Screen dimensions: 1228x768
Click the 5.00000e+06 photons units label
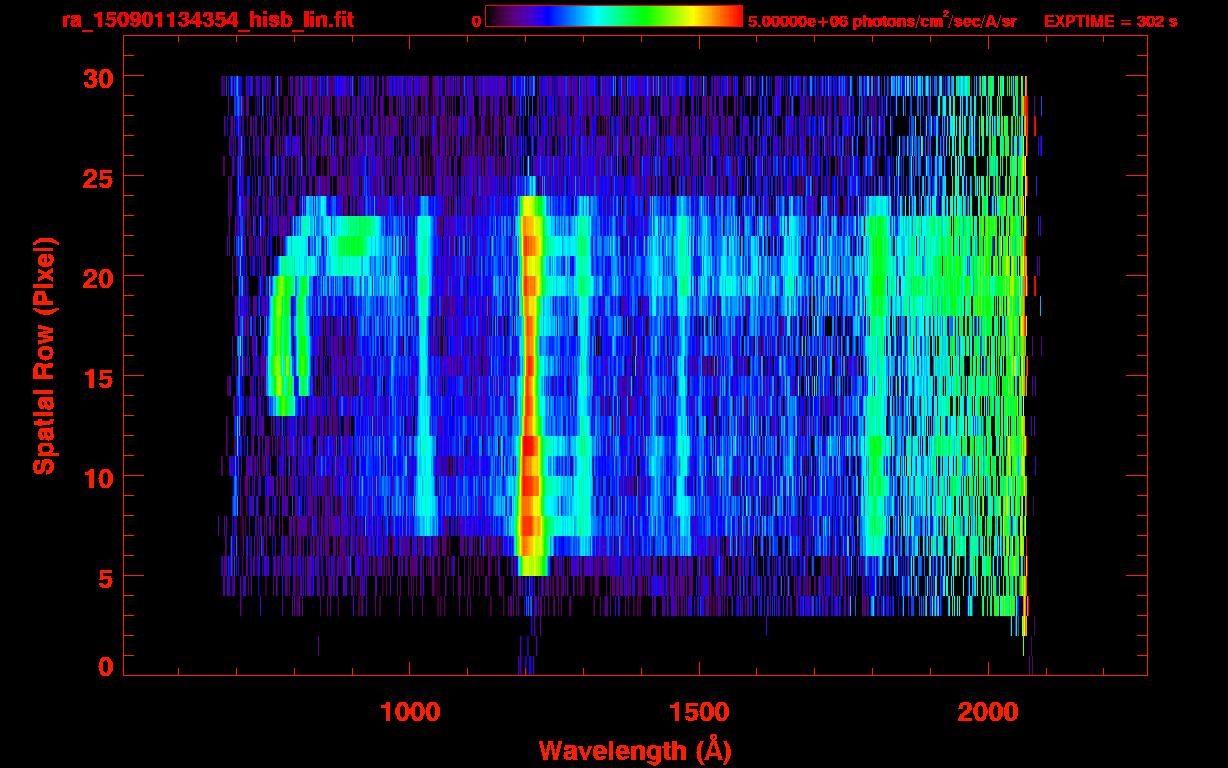882,20
